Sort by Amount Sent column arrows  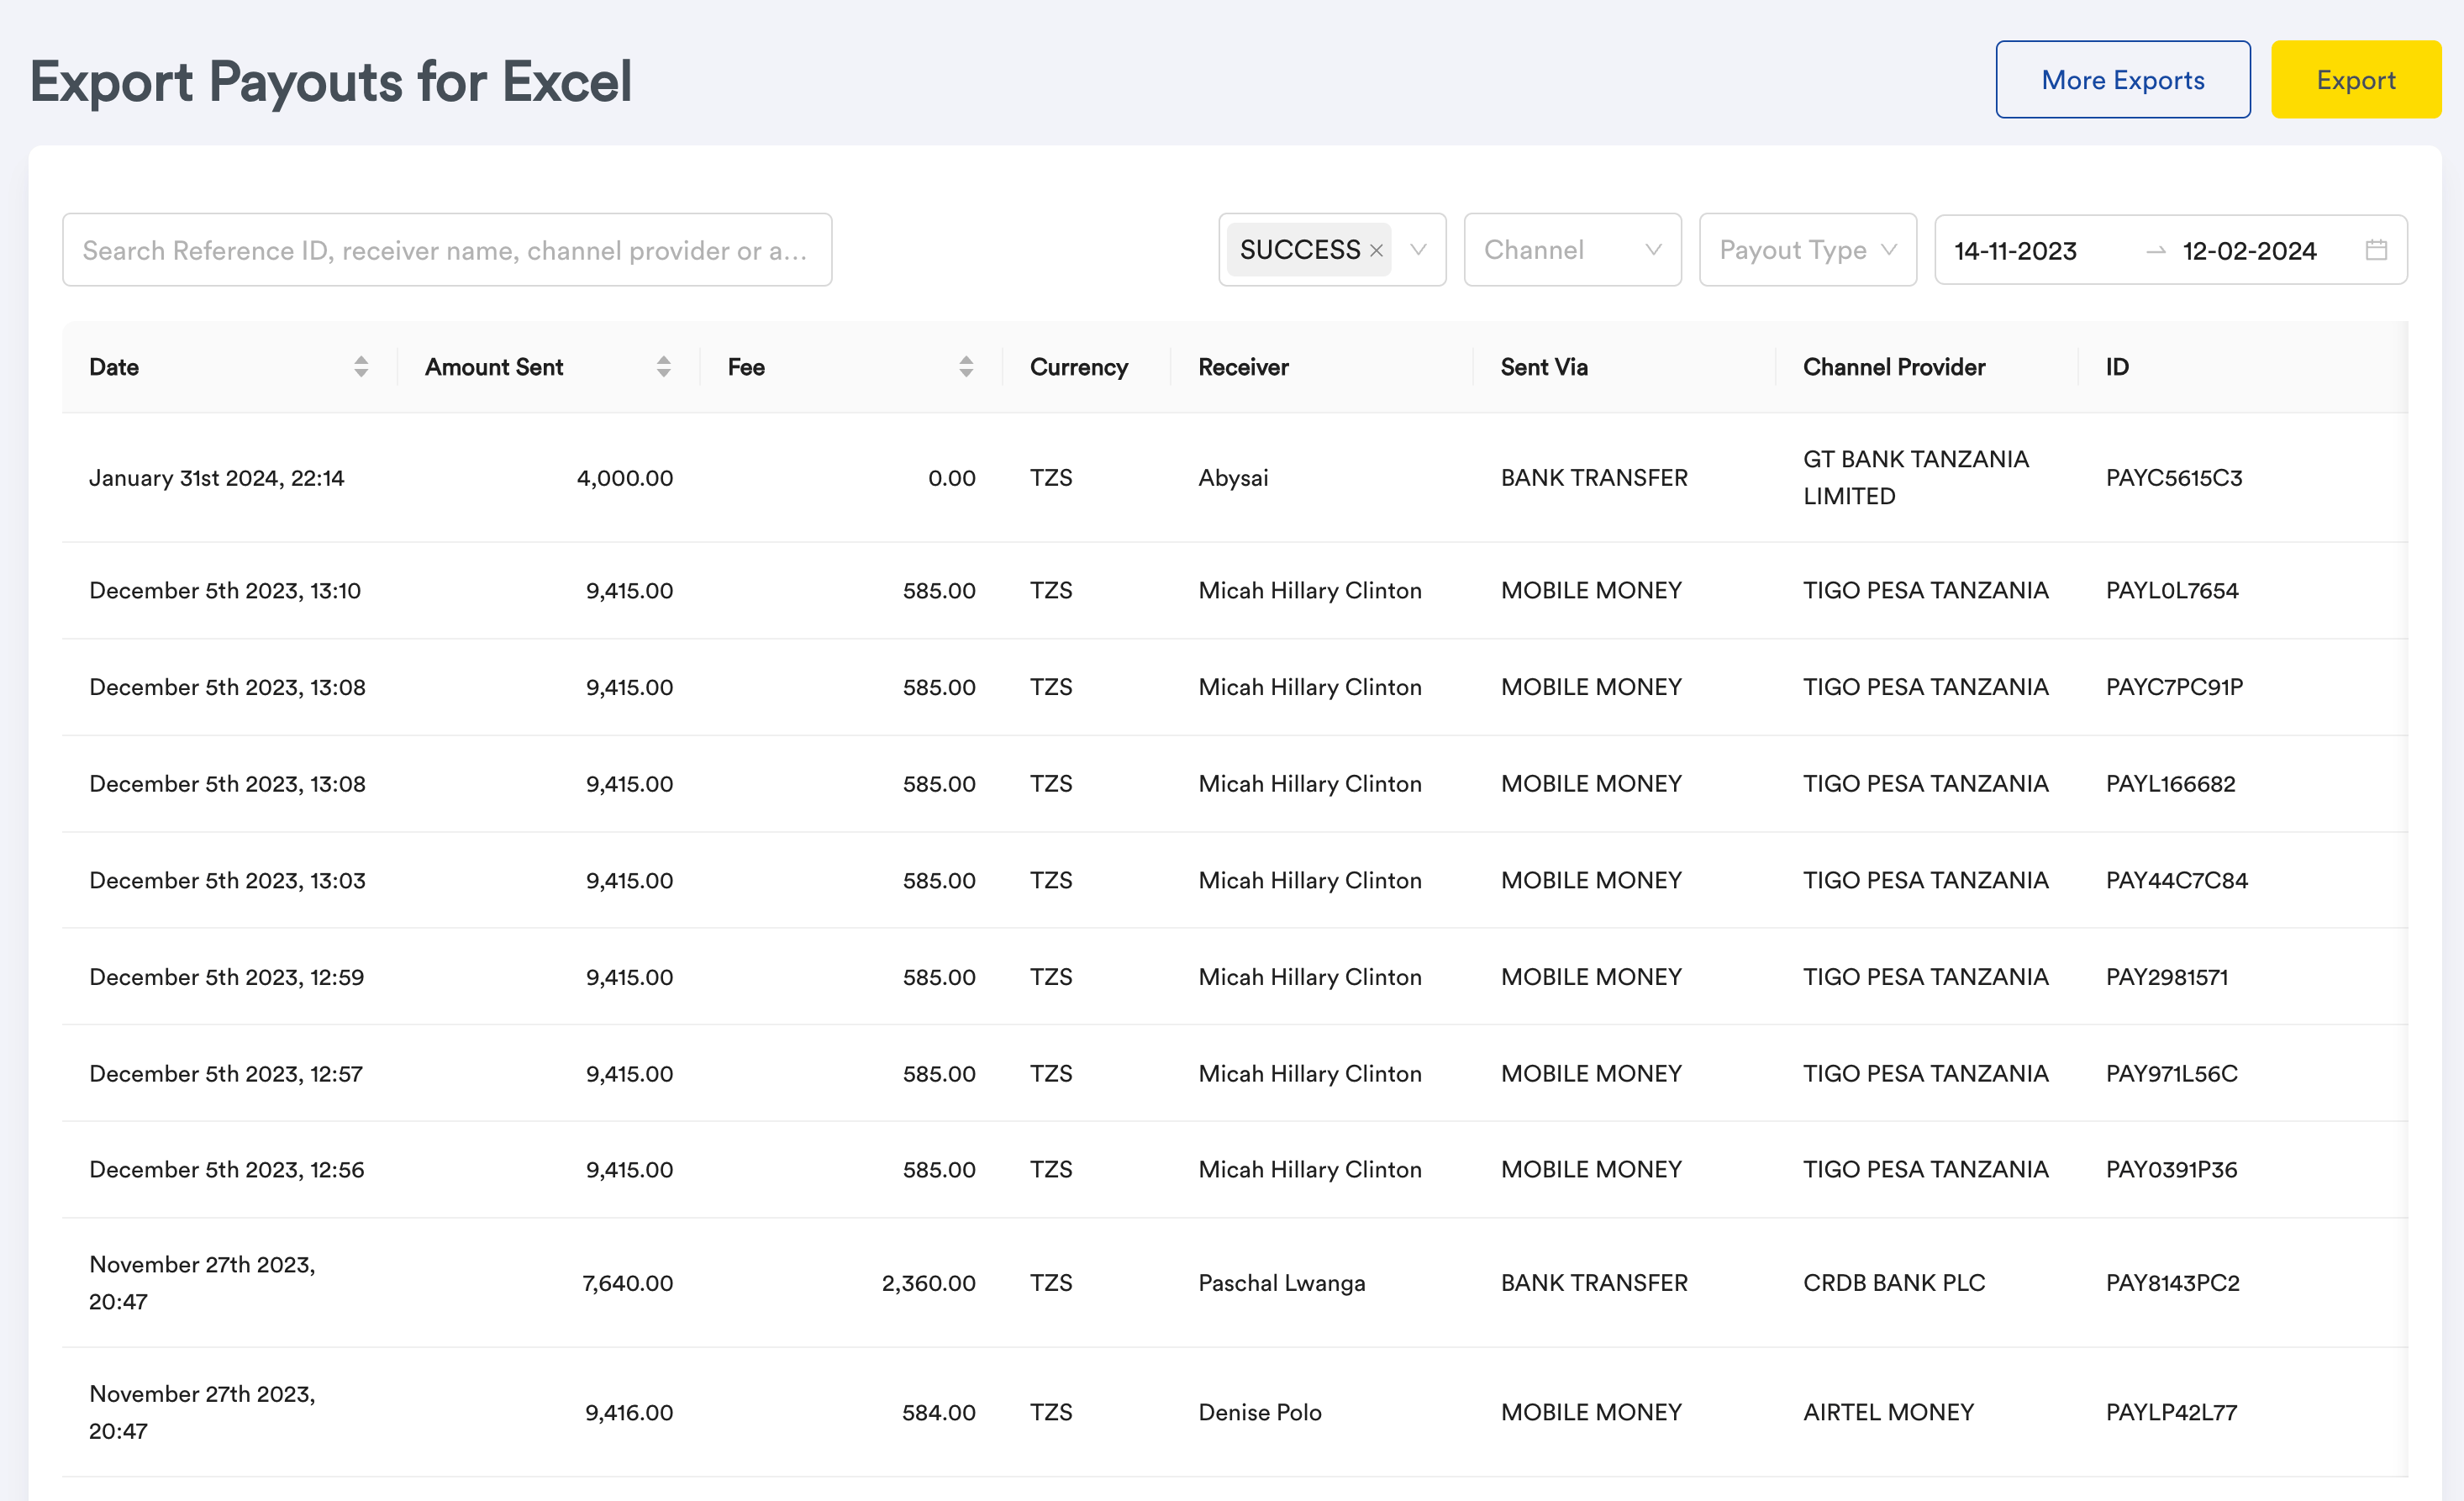click(663, 367)
